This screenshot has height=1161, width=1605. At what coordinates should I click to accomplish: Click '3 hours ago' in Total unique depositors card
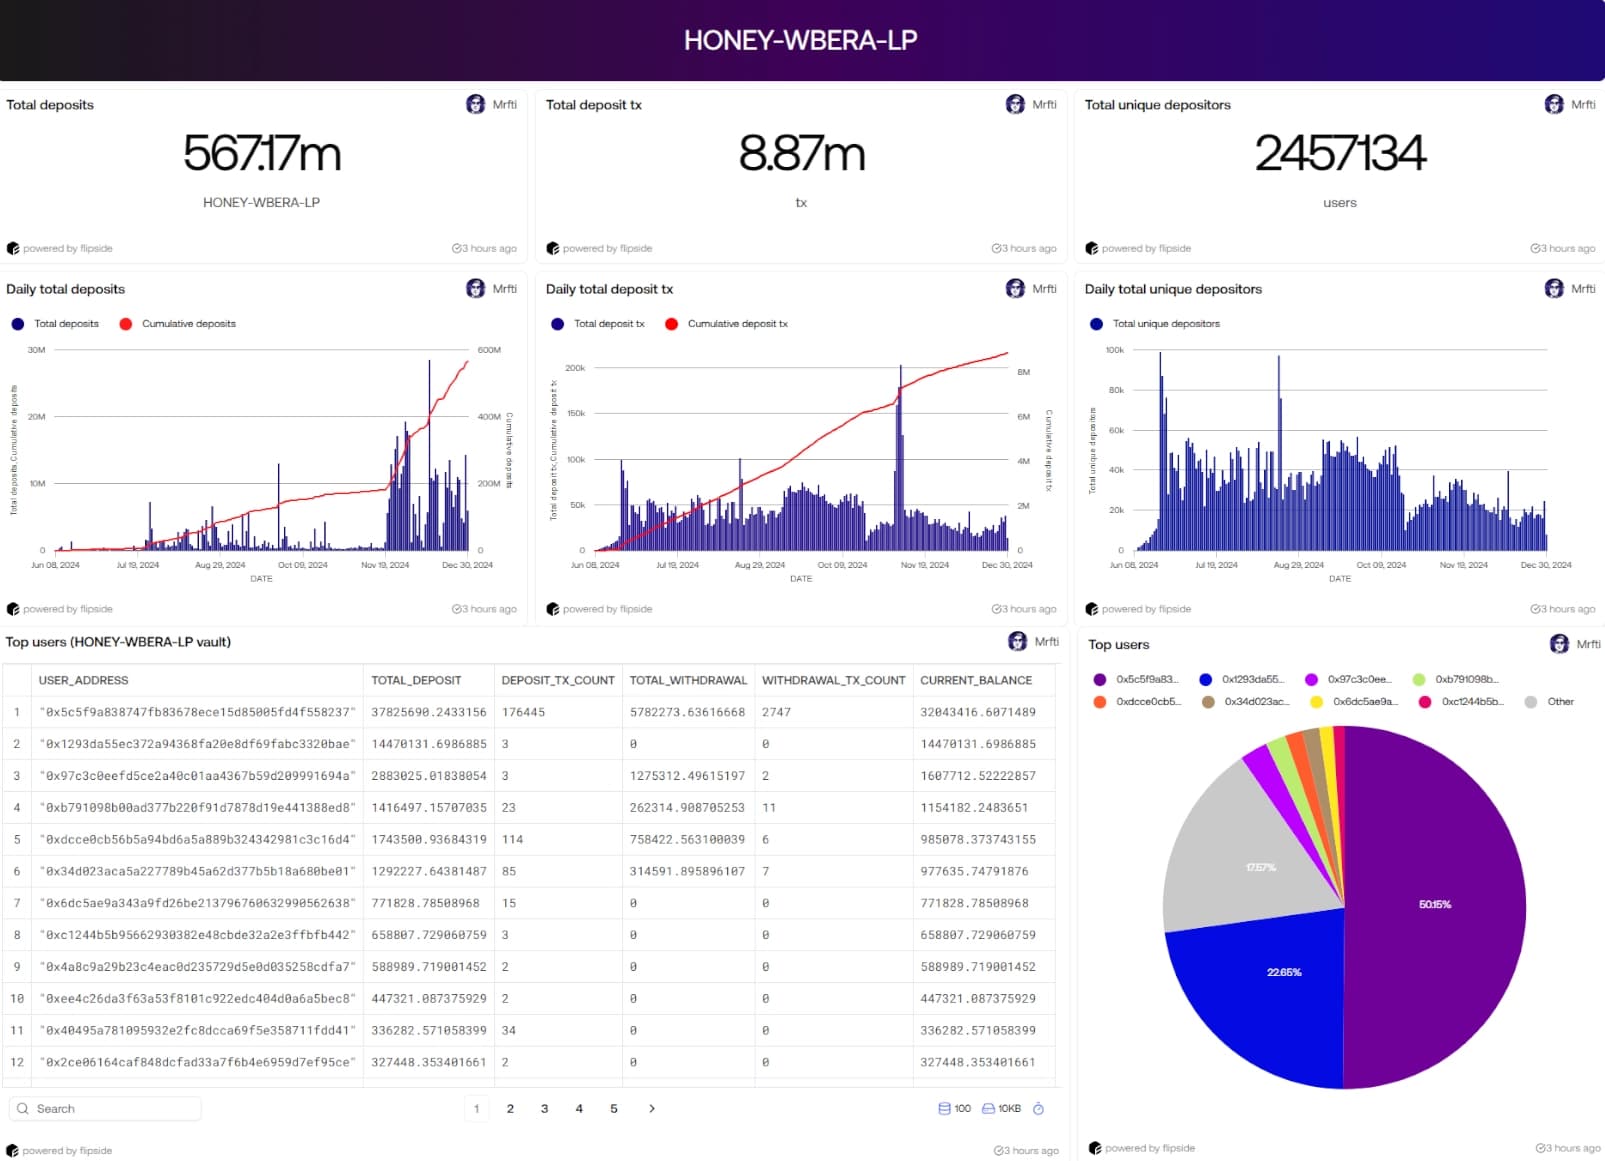1569,248
